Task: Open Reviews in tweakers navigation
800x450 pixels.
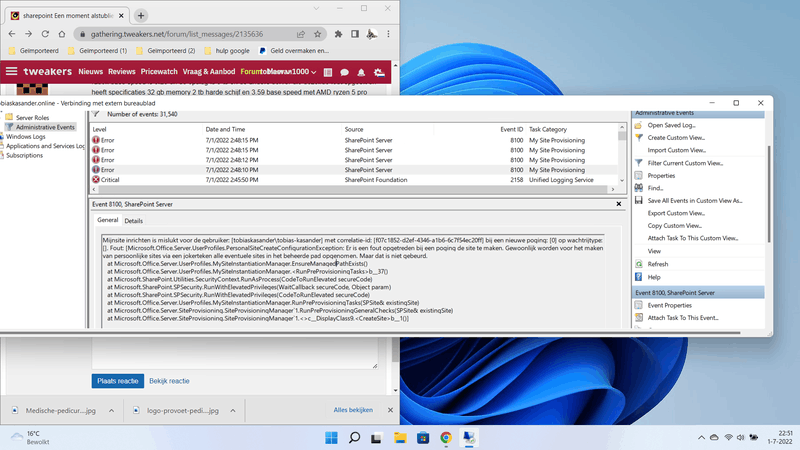Action: point(121,71)
